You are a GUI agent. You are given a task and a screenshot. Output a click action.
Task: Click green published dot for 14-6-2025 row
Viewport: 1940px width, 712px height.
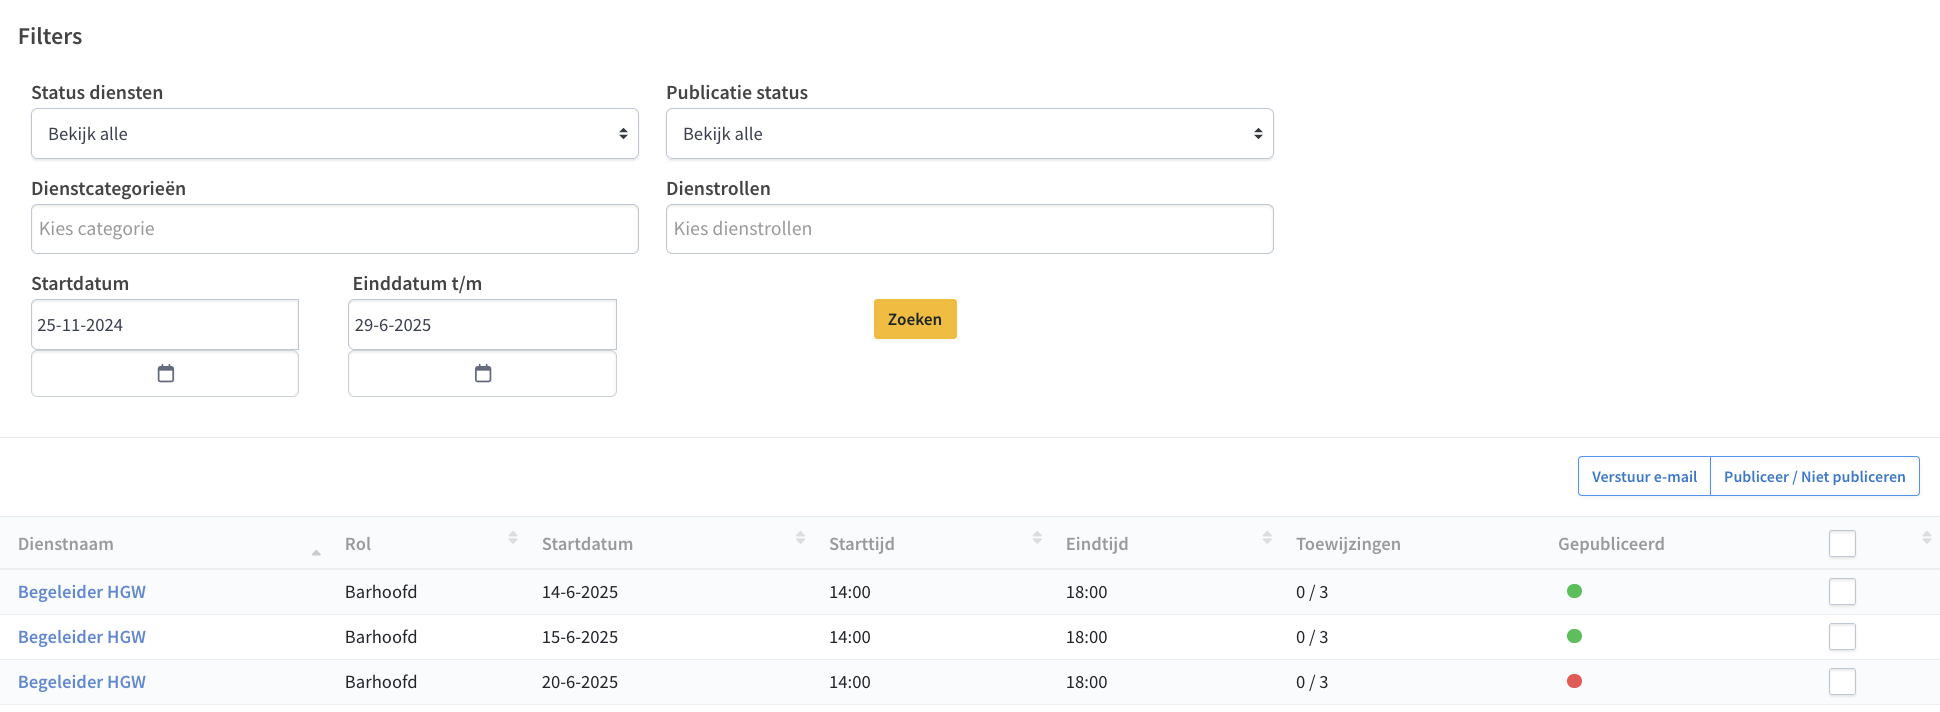[1574, 591]
